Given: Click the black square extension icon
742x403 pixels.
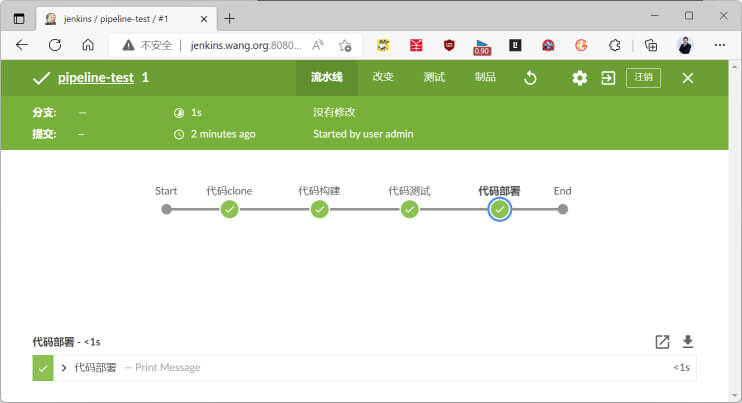Looking at the screenshot, I should coord(515,45).
